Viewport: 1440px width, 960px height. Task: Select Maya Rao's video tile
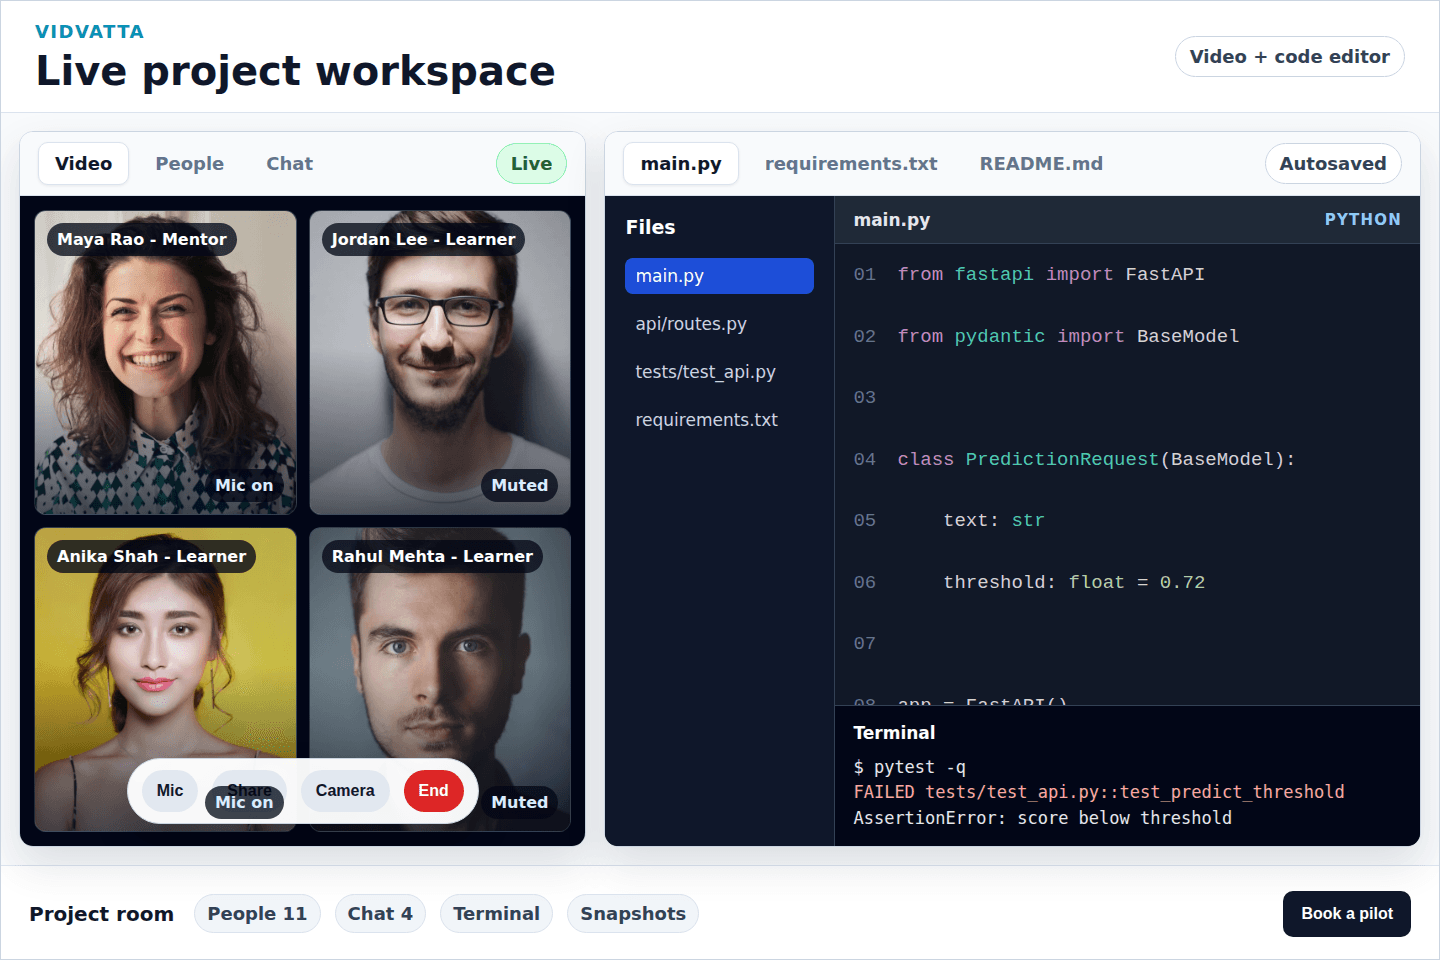click(x=165, y=362)
